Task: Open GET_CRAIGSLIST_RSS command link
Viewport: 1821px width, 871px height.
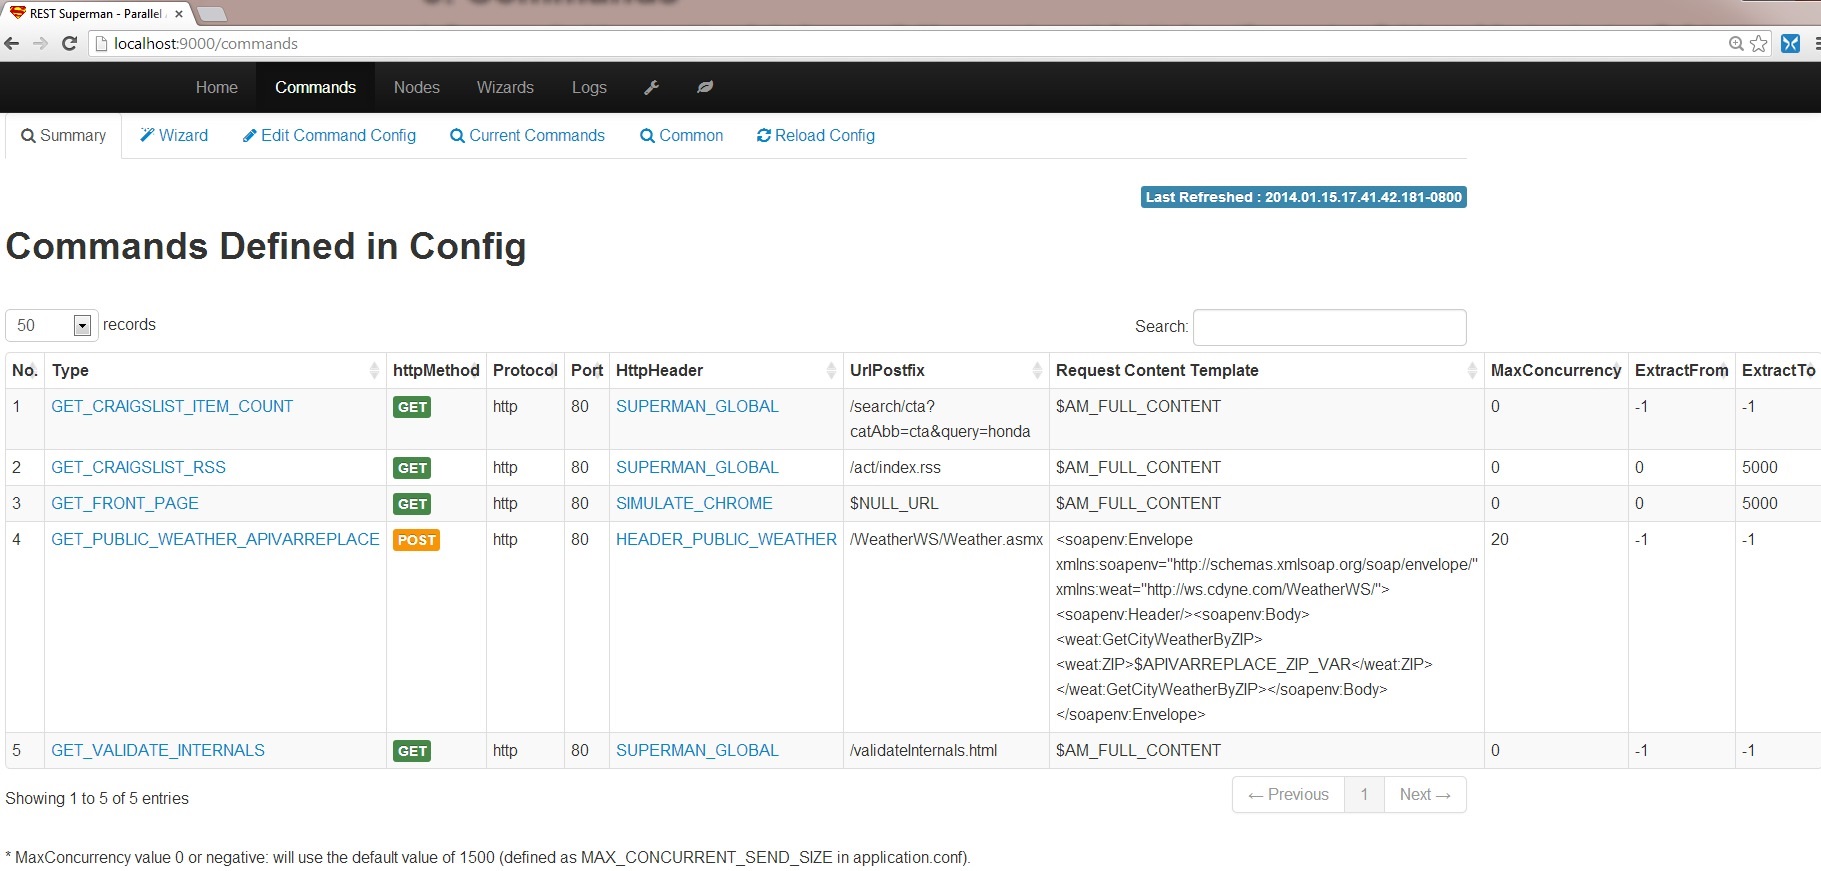Action: tap(138, 467)
